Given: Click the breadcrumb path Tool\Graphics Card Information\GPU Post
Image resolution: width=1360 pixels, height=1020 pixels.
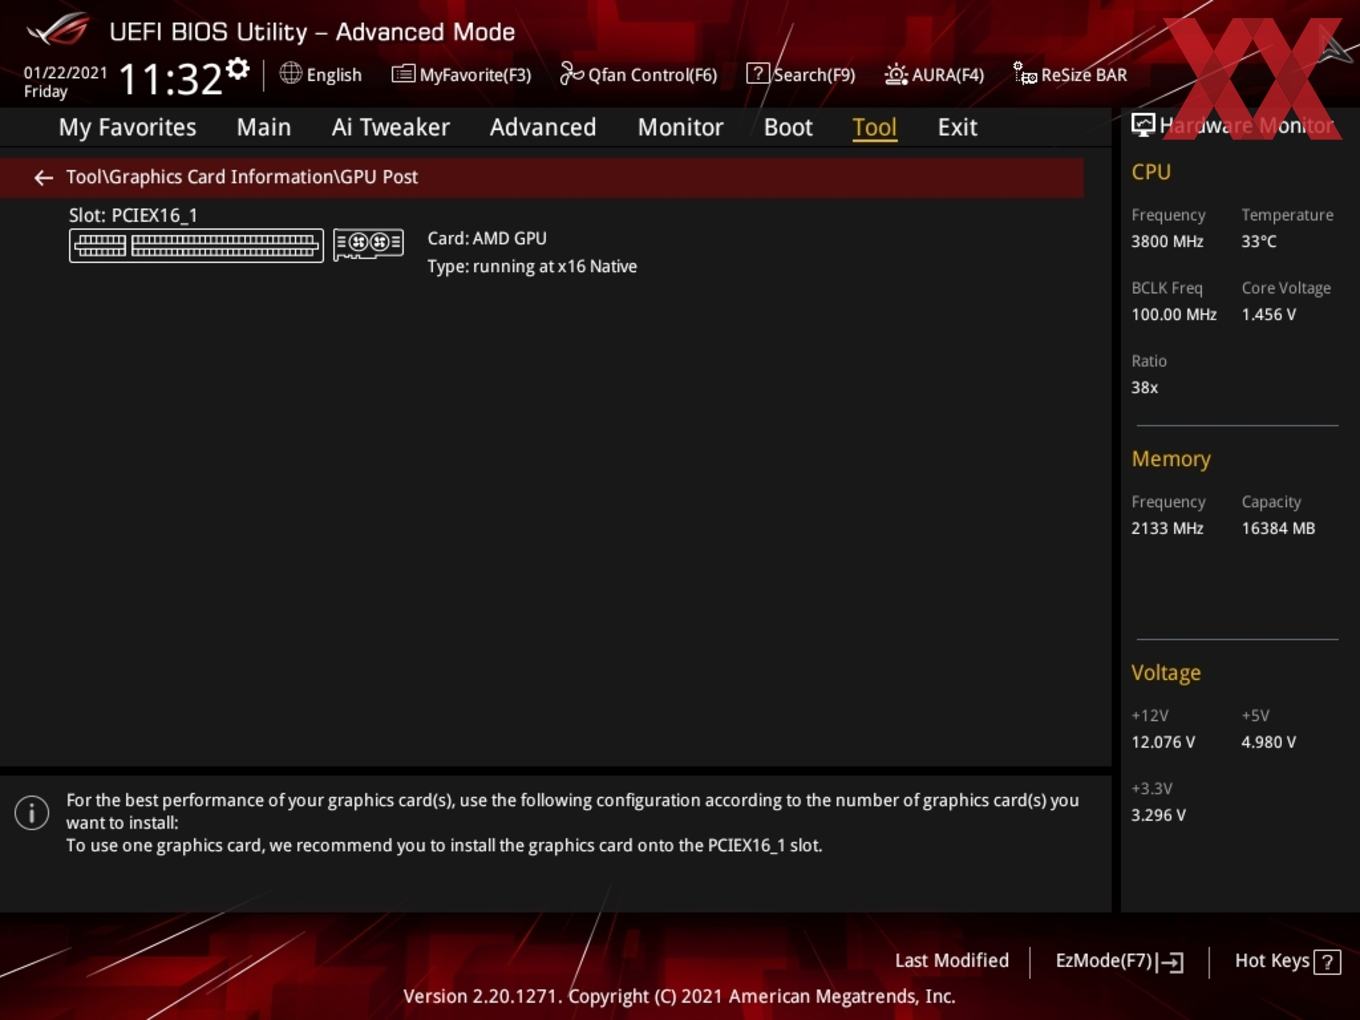Looking at the screenshot, I should (x=242, y=177).
